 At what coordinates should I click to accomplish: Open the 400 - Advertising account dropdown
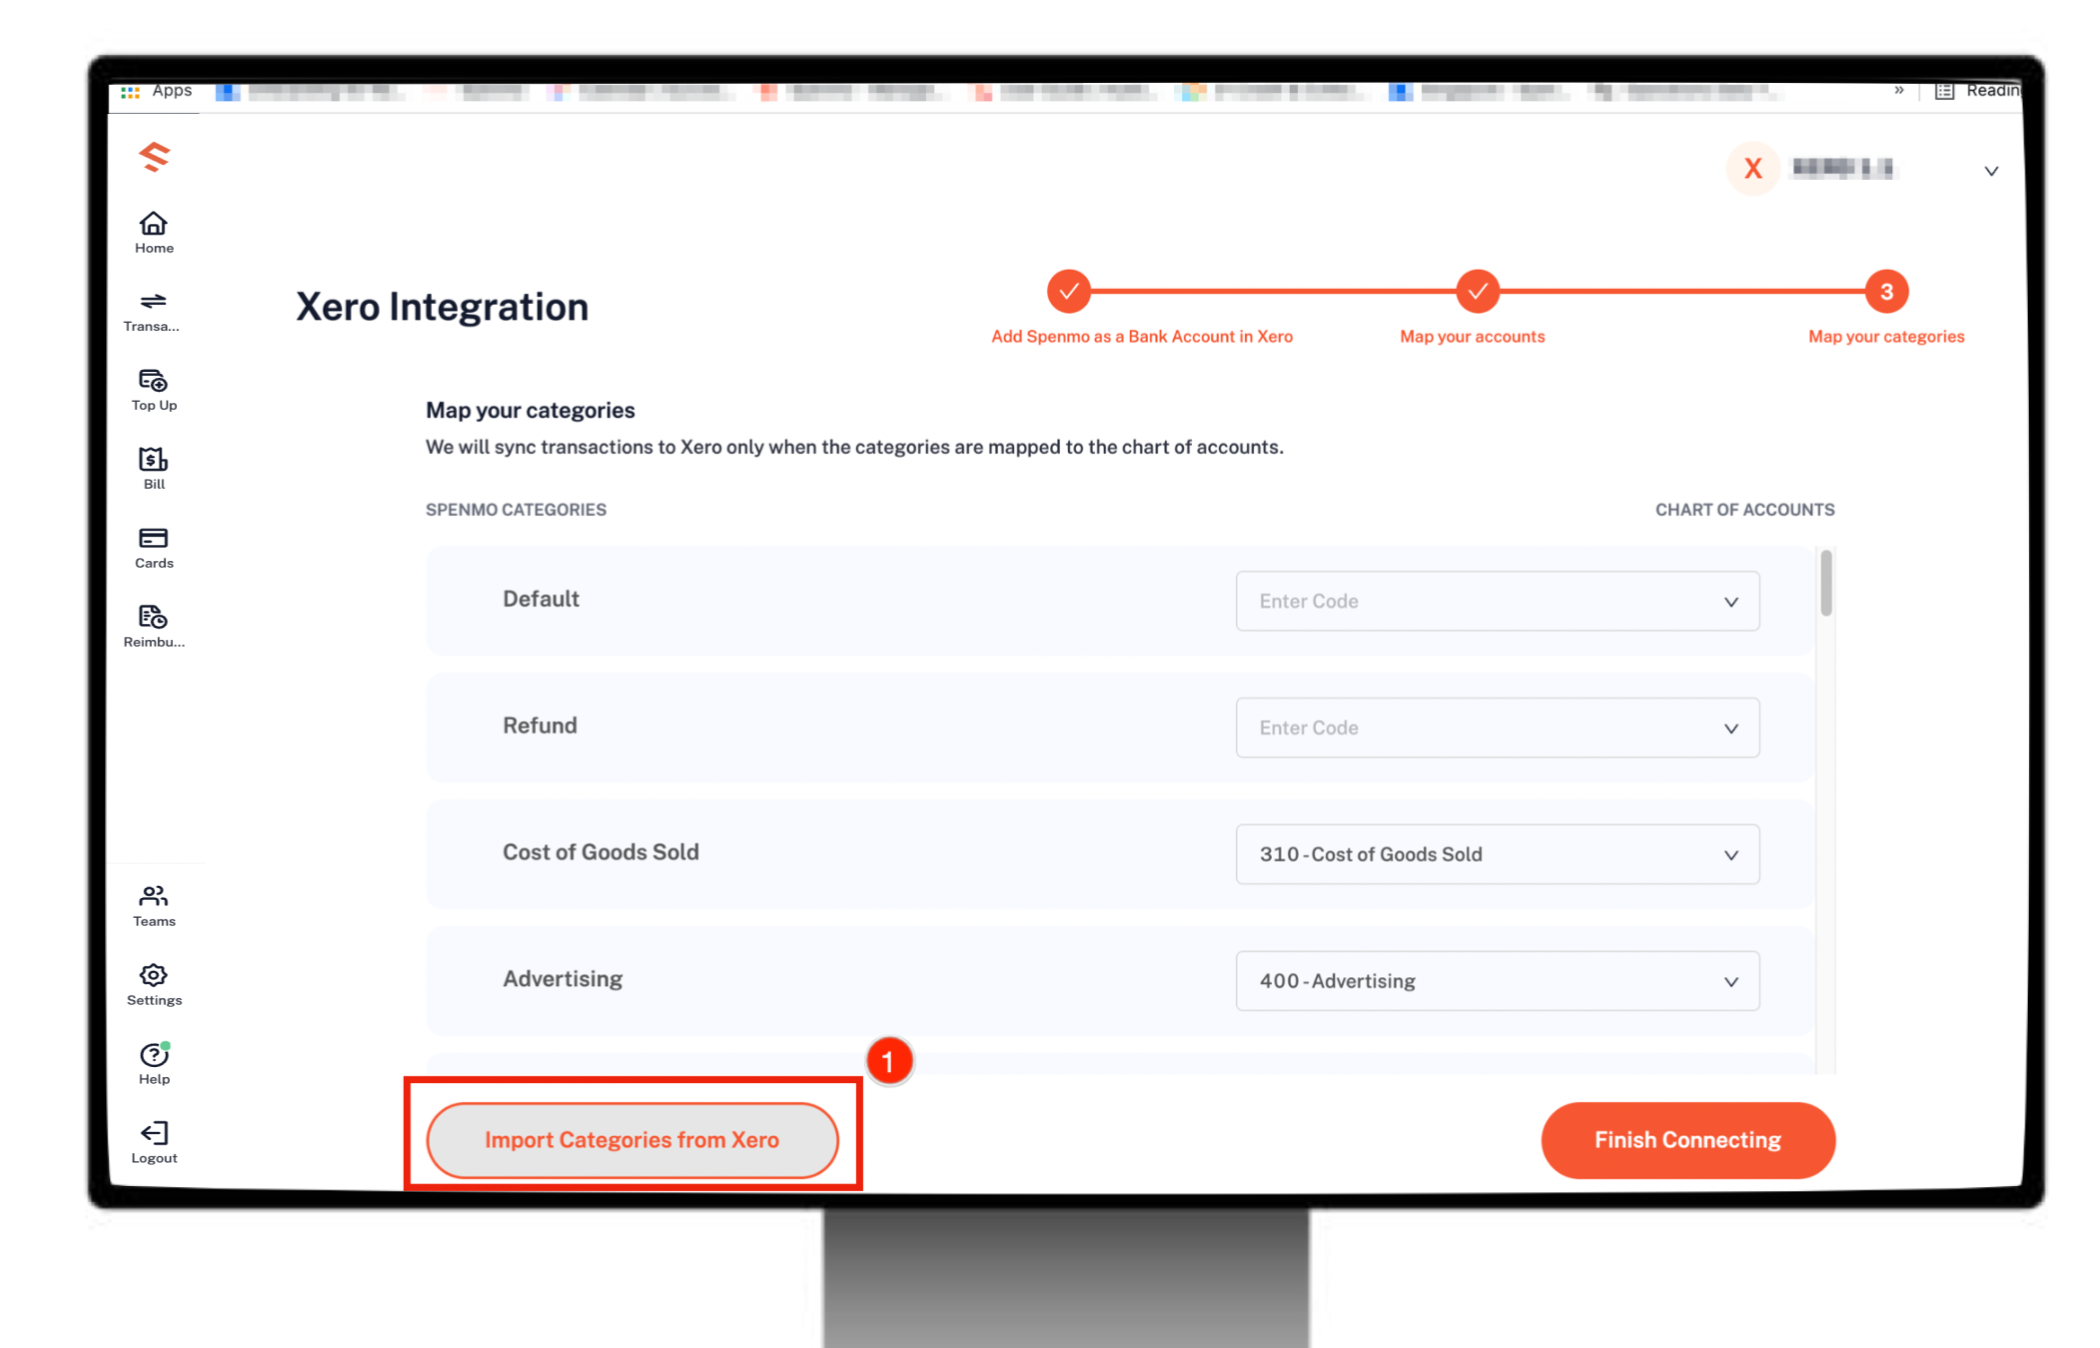1497,981
